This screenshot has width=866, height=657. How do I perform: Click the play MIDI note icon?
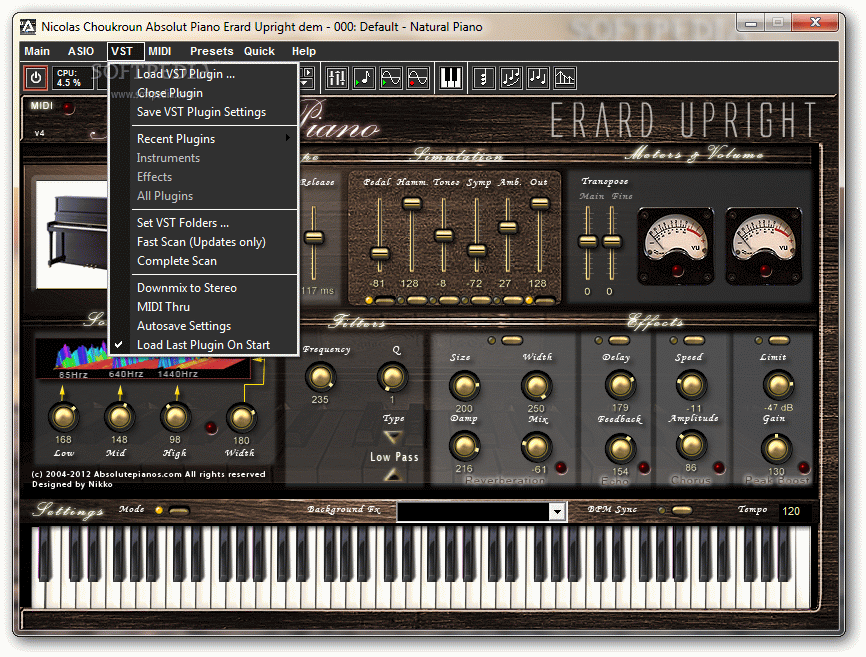click(363, 78)
